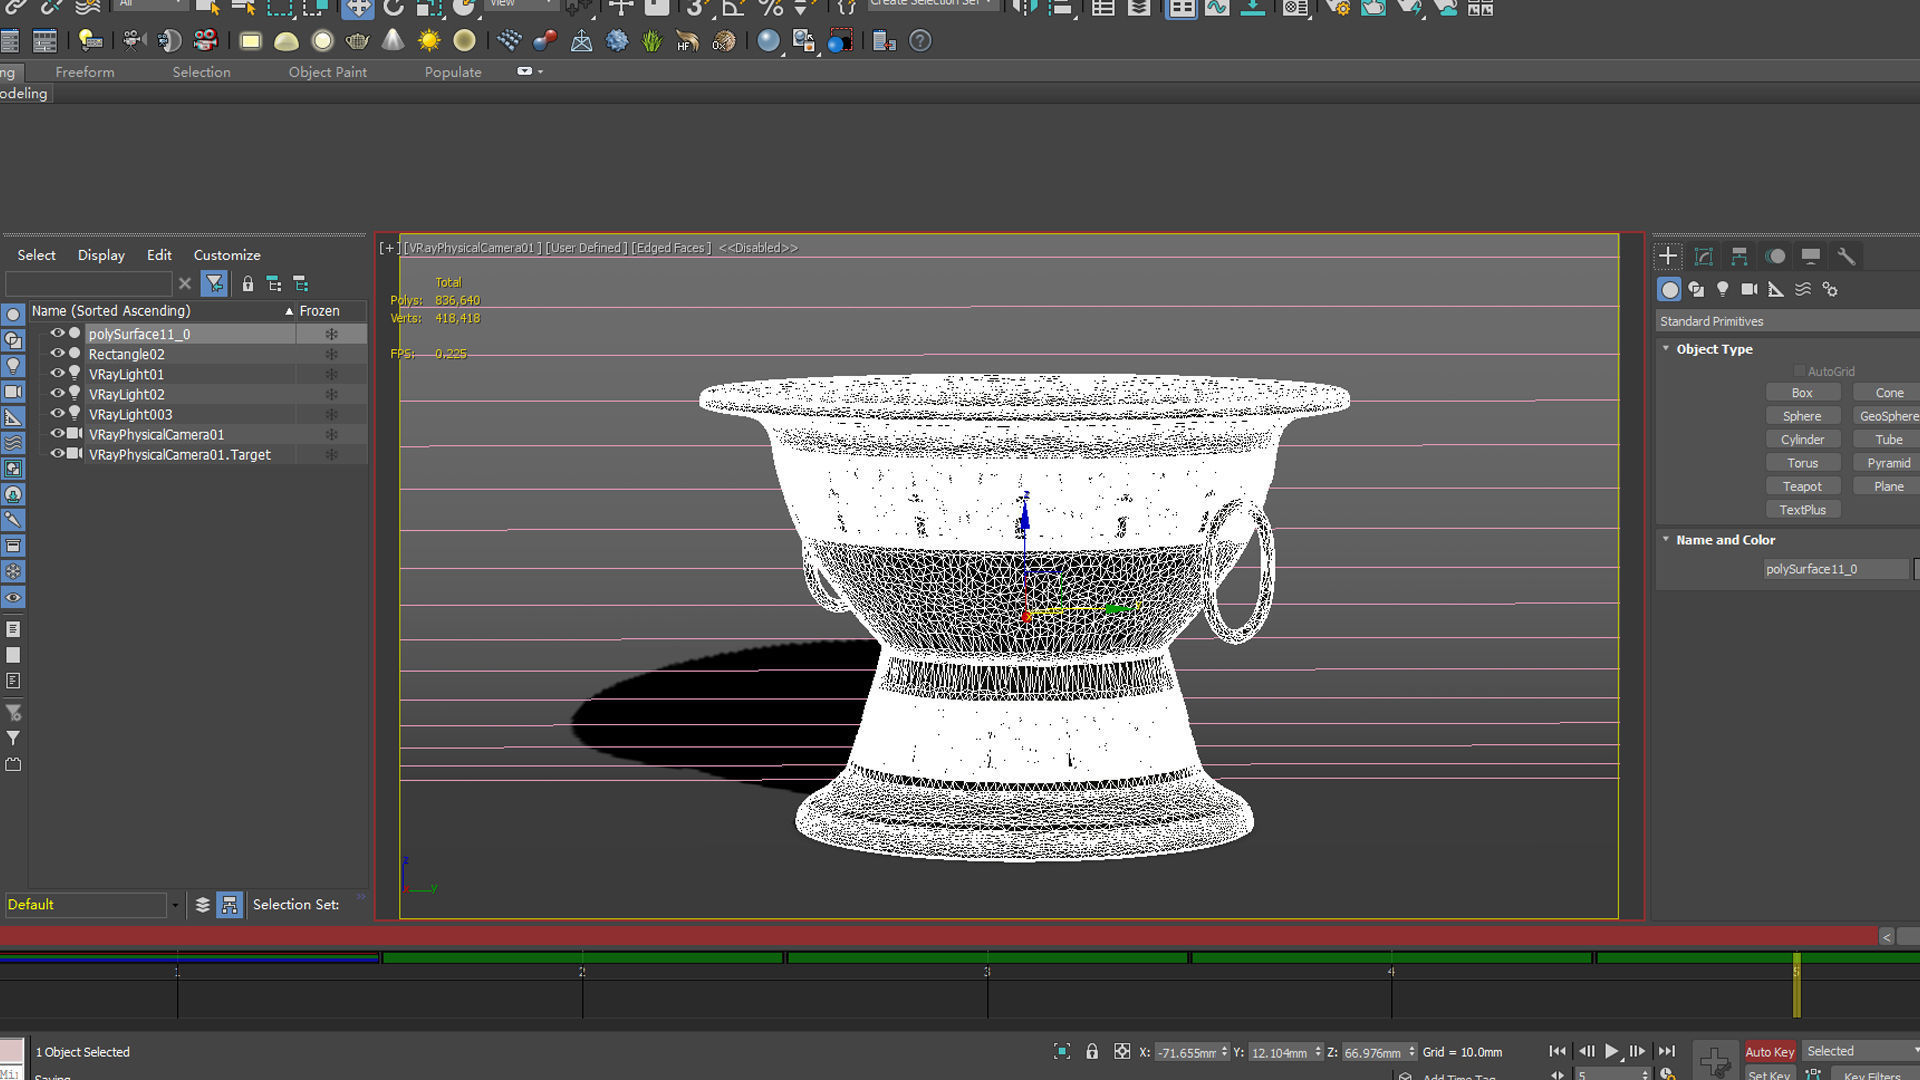Image resolution: width=1920 pixels, height=1080 pixels.
Task: Open the Customize menu in scene explorer
Action: coord(226,255)
